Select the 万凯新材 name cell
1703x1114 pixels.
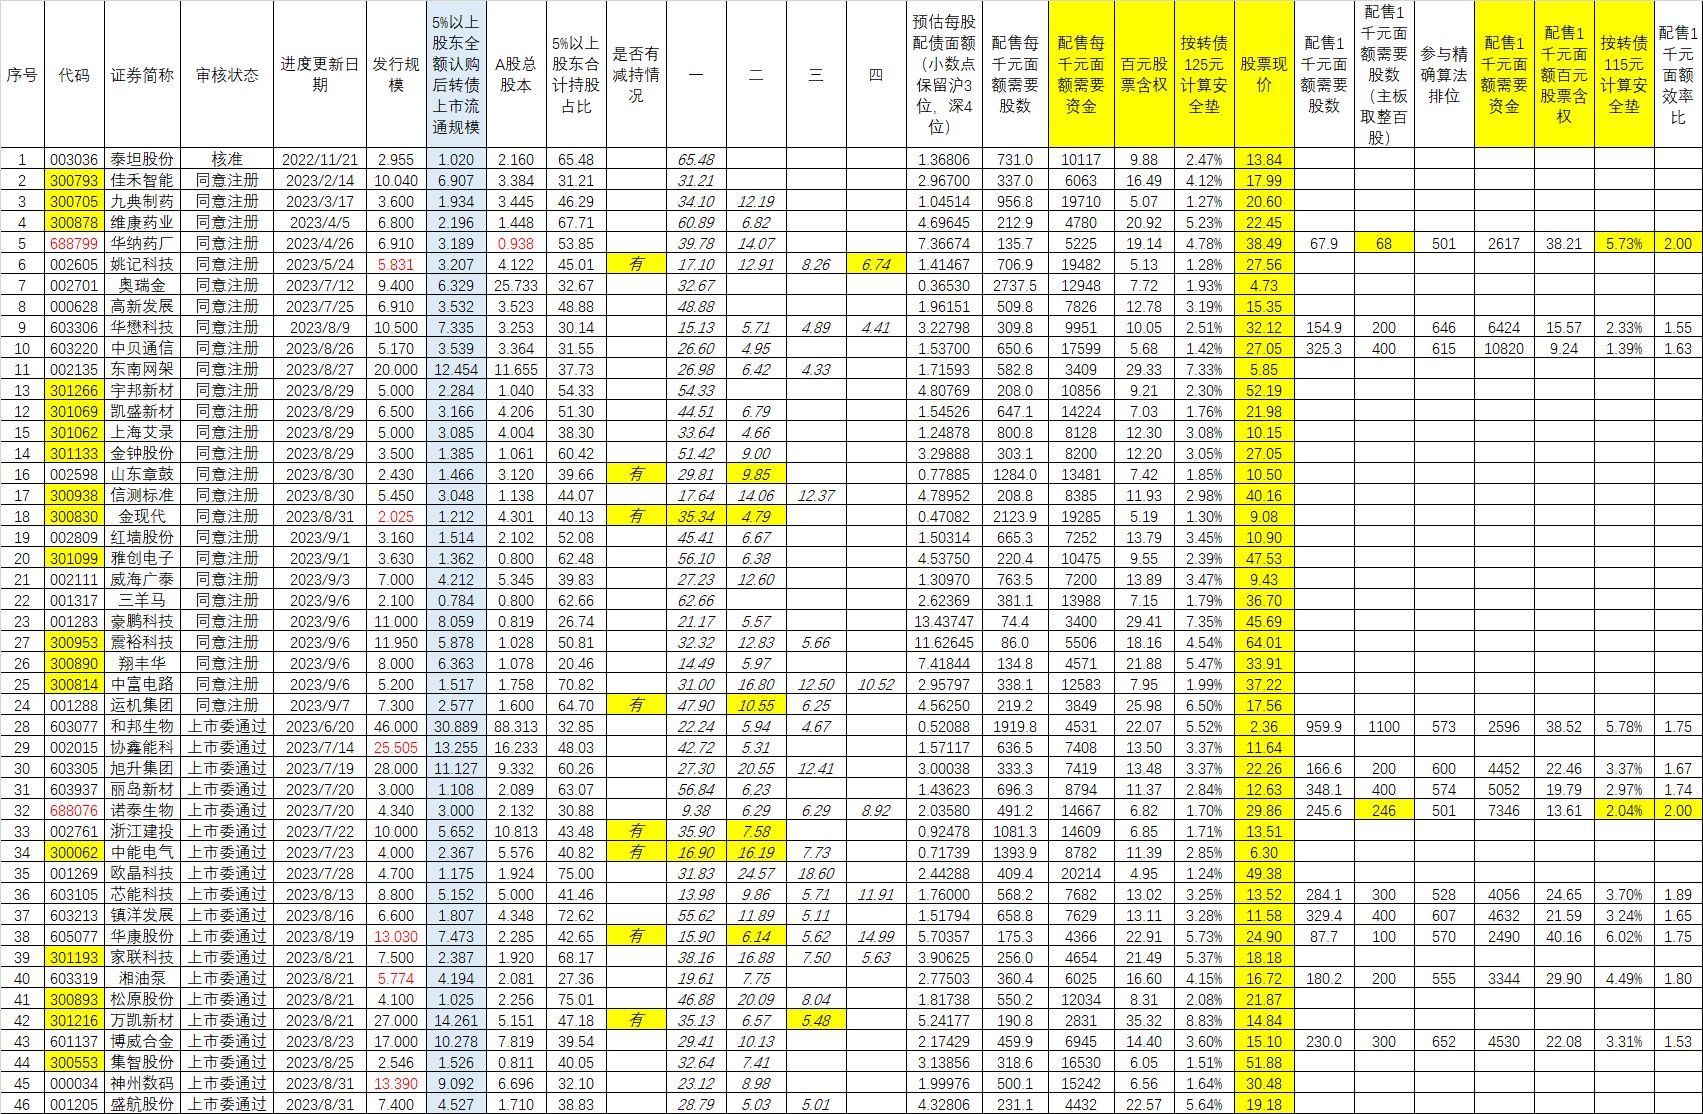coord(142,1020)
